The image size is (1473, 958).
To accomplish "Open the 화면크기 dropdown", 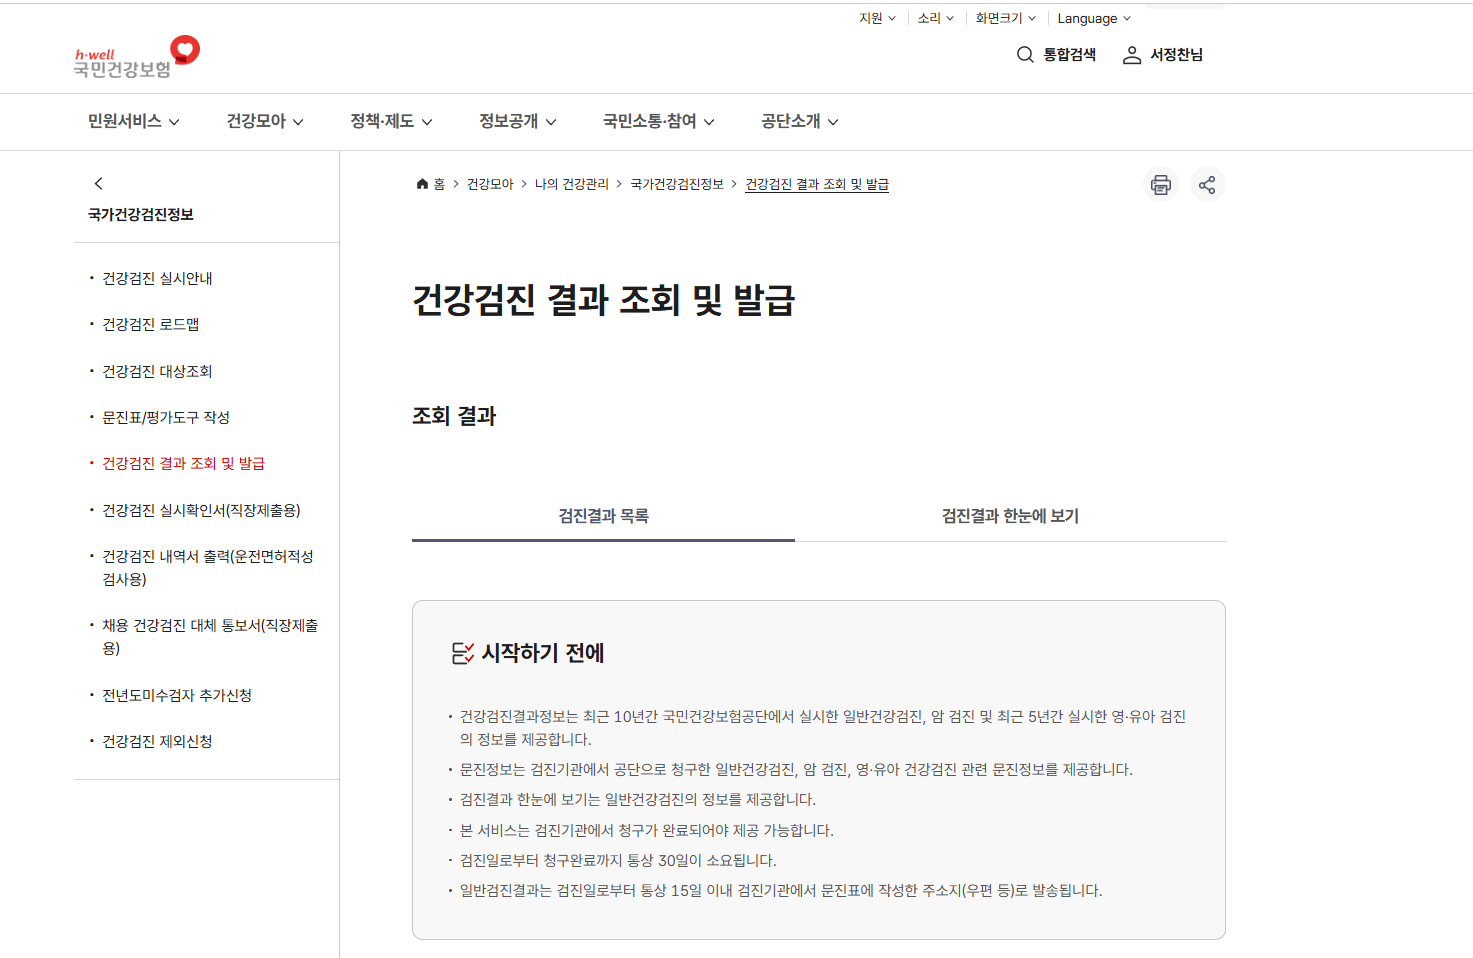I will pos(1006,18).
